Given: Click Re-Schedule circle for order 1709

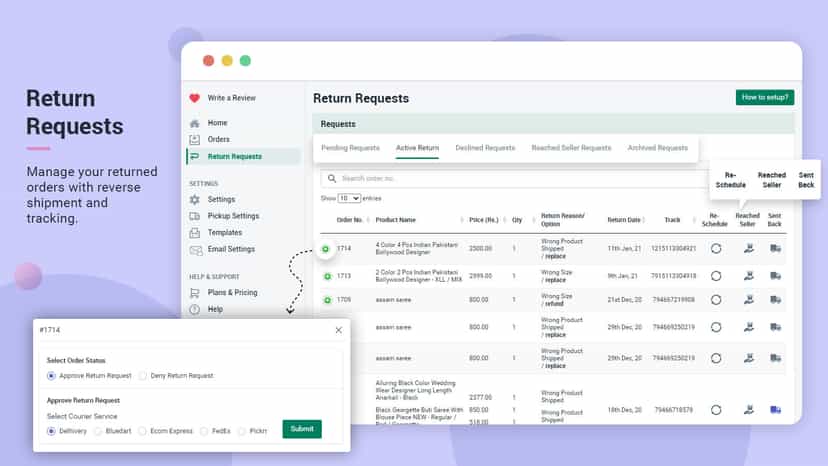Looking at the screenshot, I should [x=716, y=300].
